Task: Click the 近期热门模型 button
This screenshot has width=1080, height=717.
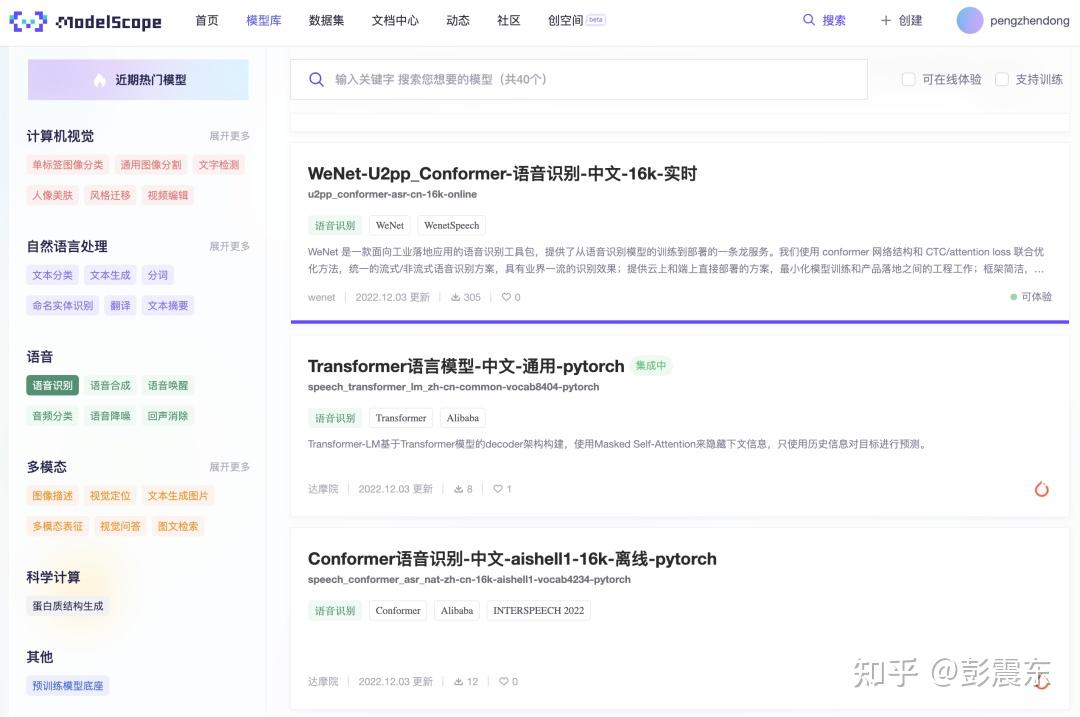Action: coord(138,80)
